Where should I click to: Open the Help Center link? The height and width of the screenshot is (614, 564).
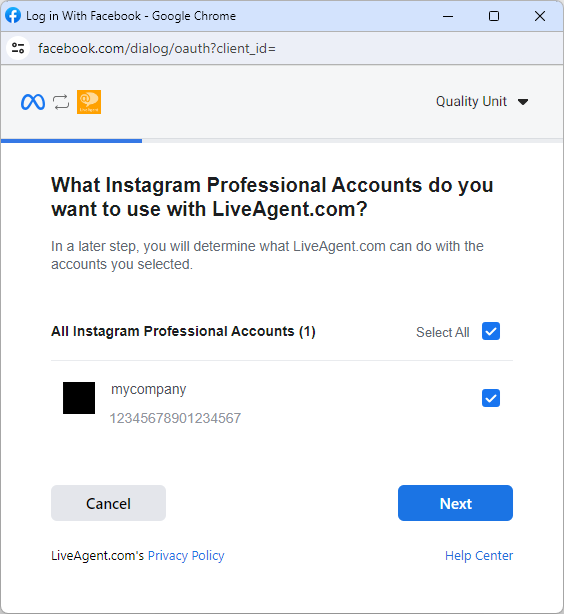(x=479, y=556)
